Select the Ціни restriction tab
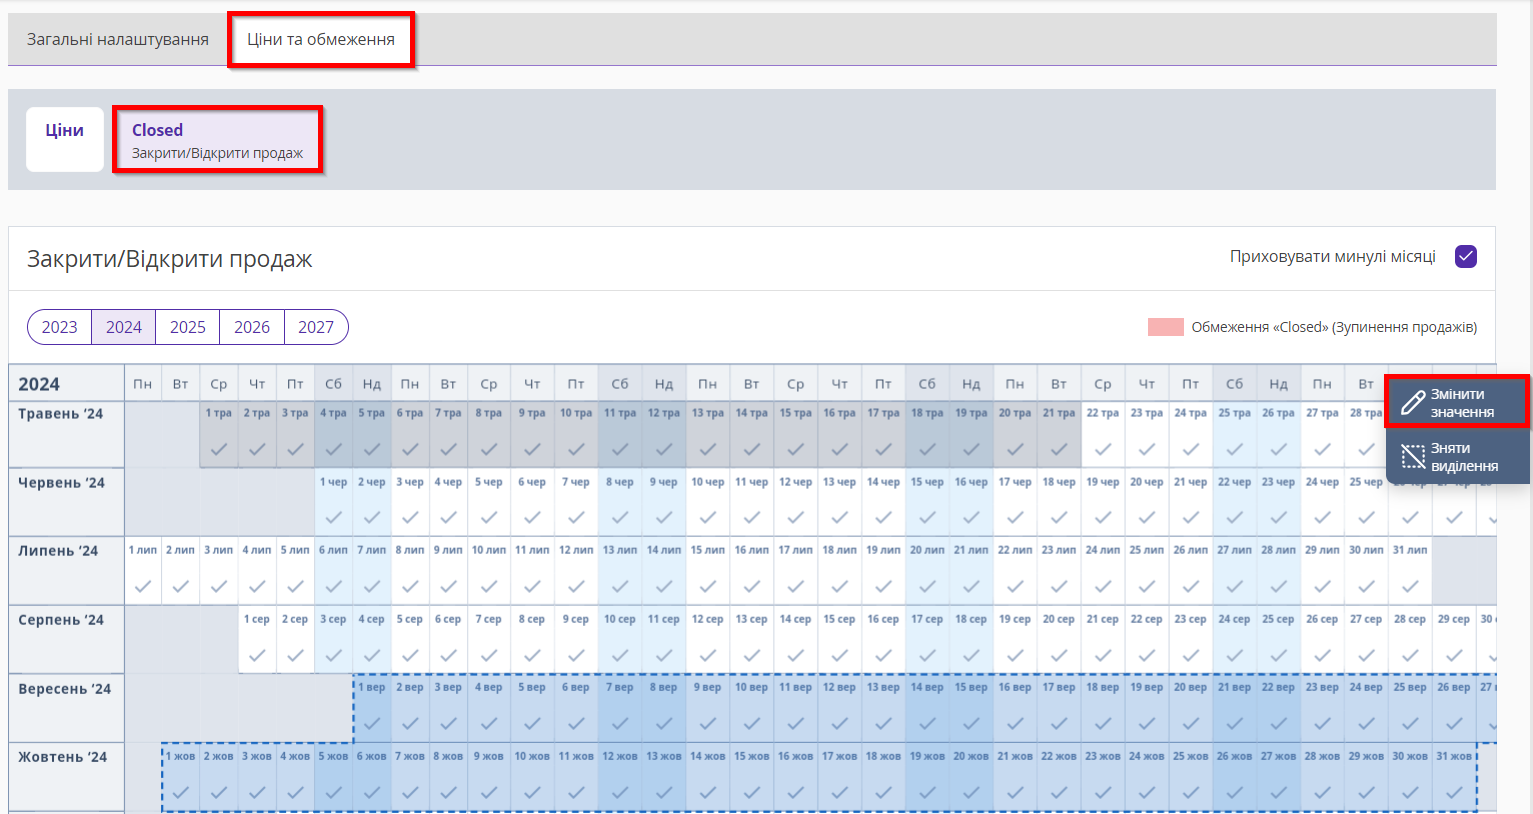This screenshot has height=814, width=1533. [65, 139]
